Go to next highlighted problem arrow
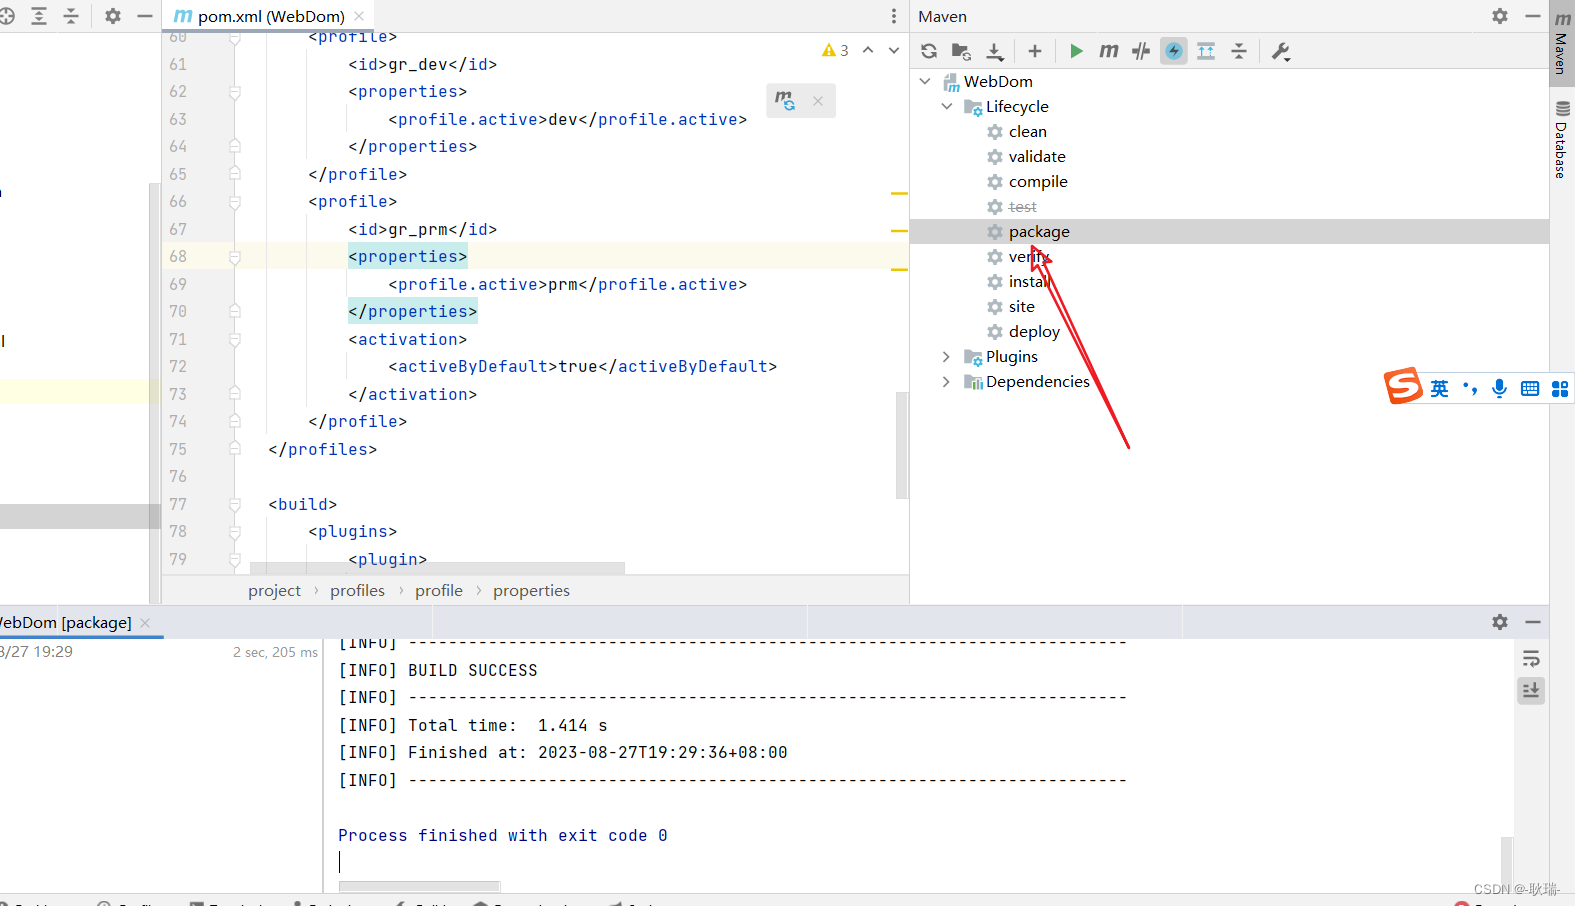This screenshot has width=1575, height=906. 894,50
